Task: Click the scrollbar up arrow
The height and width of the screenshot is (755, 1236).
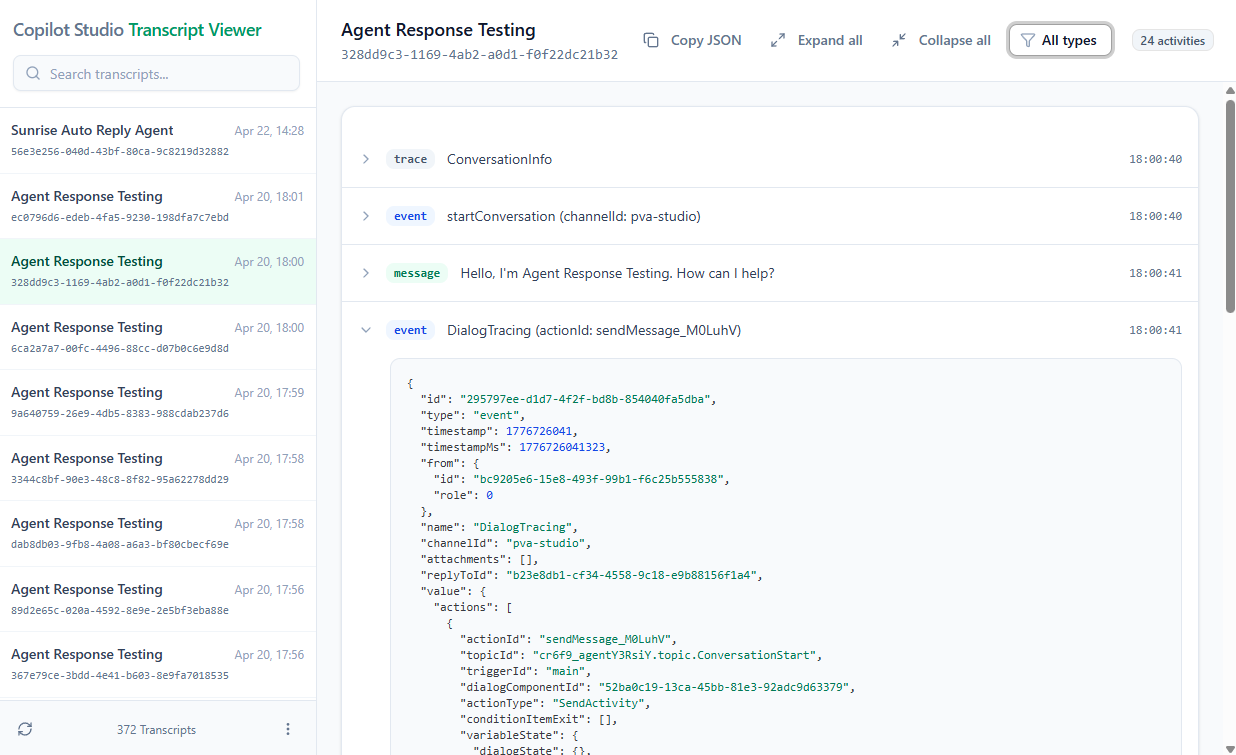Action: tap(1230, 89)
